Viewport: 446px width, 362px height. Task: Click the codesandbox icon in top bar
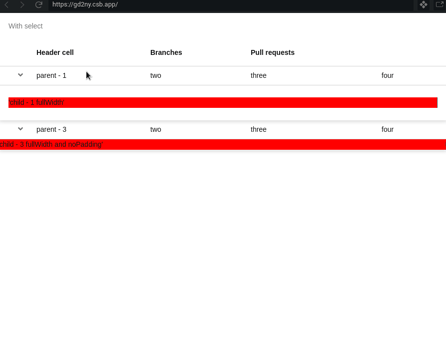[x=423, y=5]
